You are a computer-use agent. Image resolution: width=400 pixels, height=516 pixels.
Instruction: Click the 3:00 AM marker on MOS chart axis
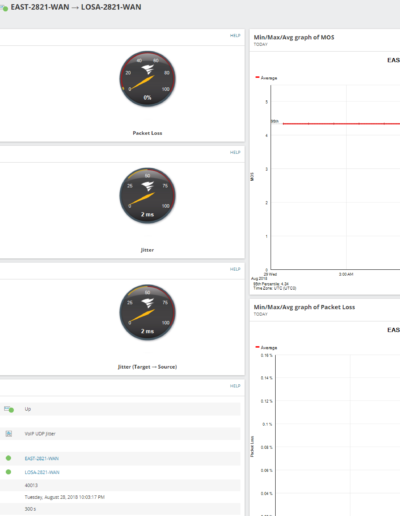point(346,274)
